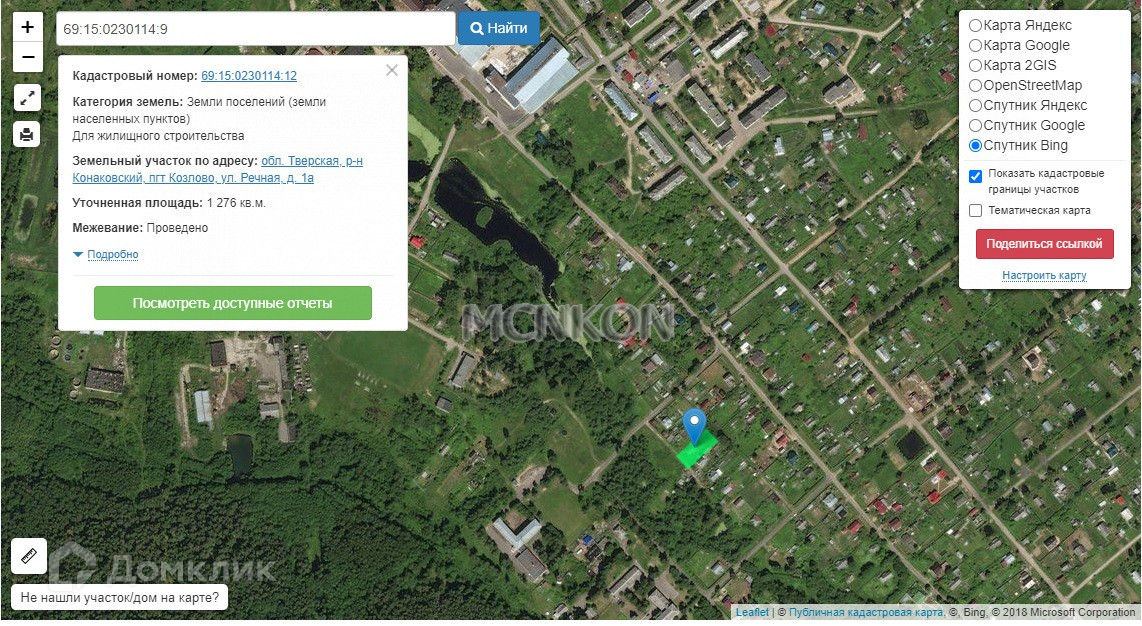Focus the cadastral number search field

point(256,29)
